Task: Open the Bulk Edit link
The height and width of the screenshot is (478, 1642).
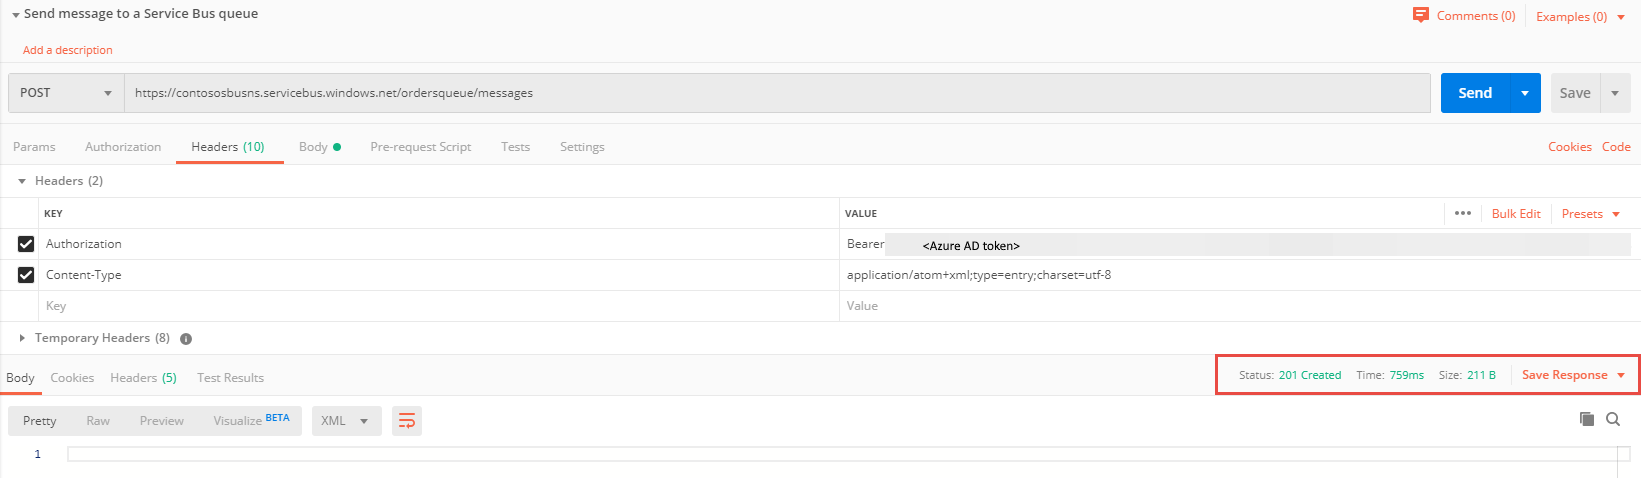Action: (1516, 214)
